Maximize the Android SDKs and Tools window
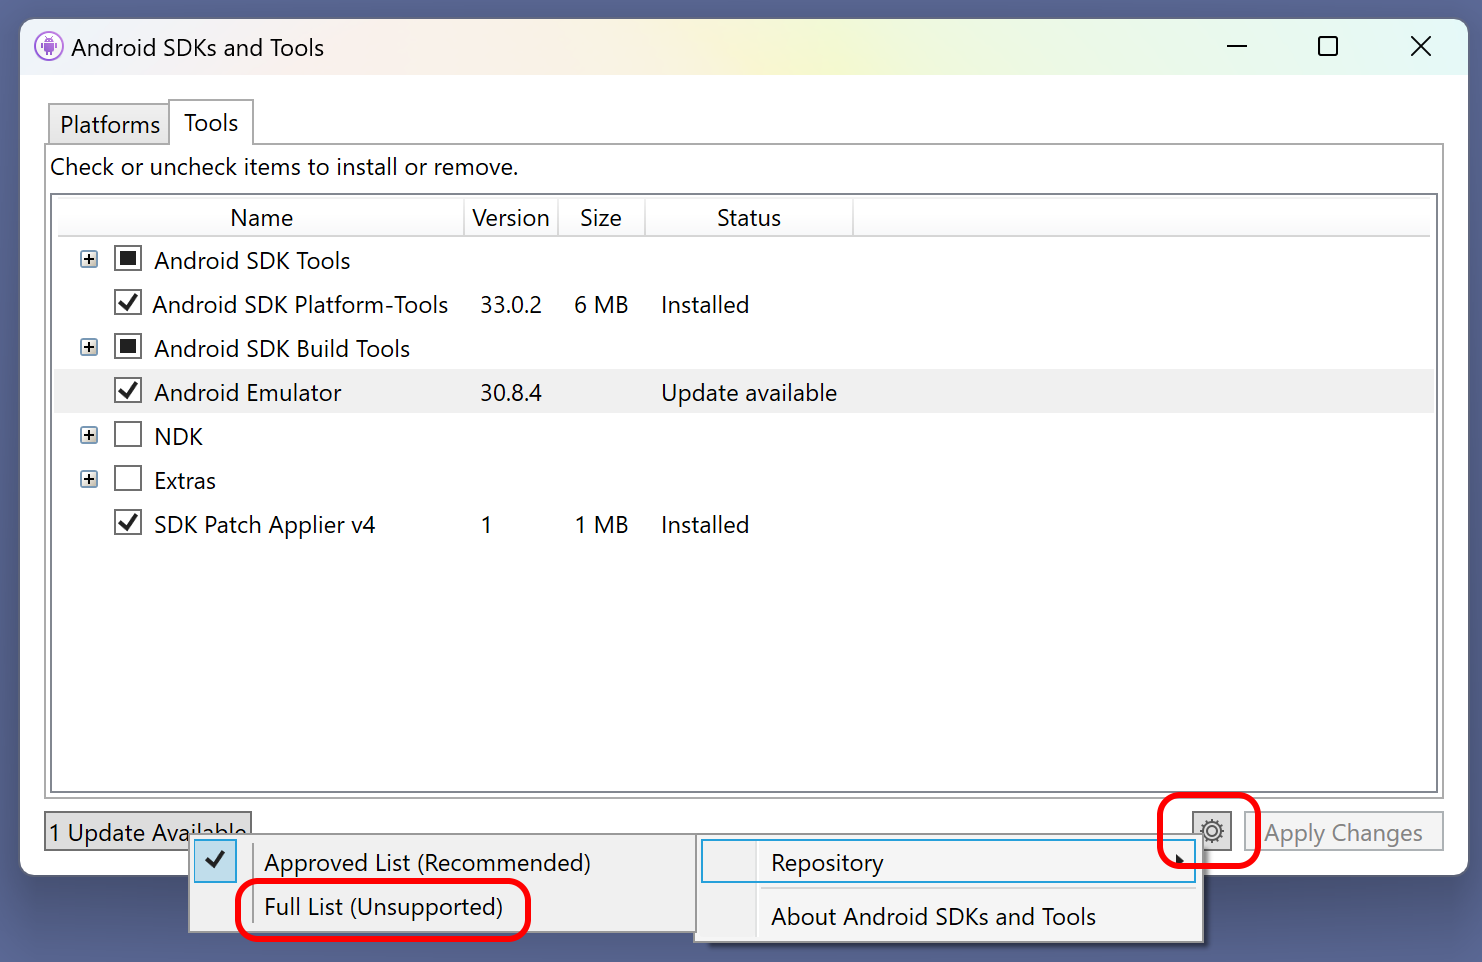This screenshot has height=962, width=1482. click(x=1328, y=46)
